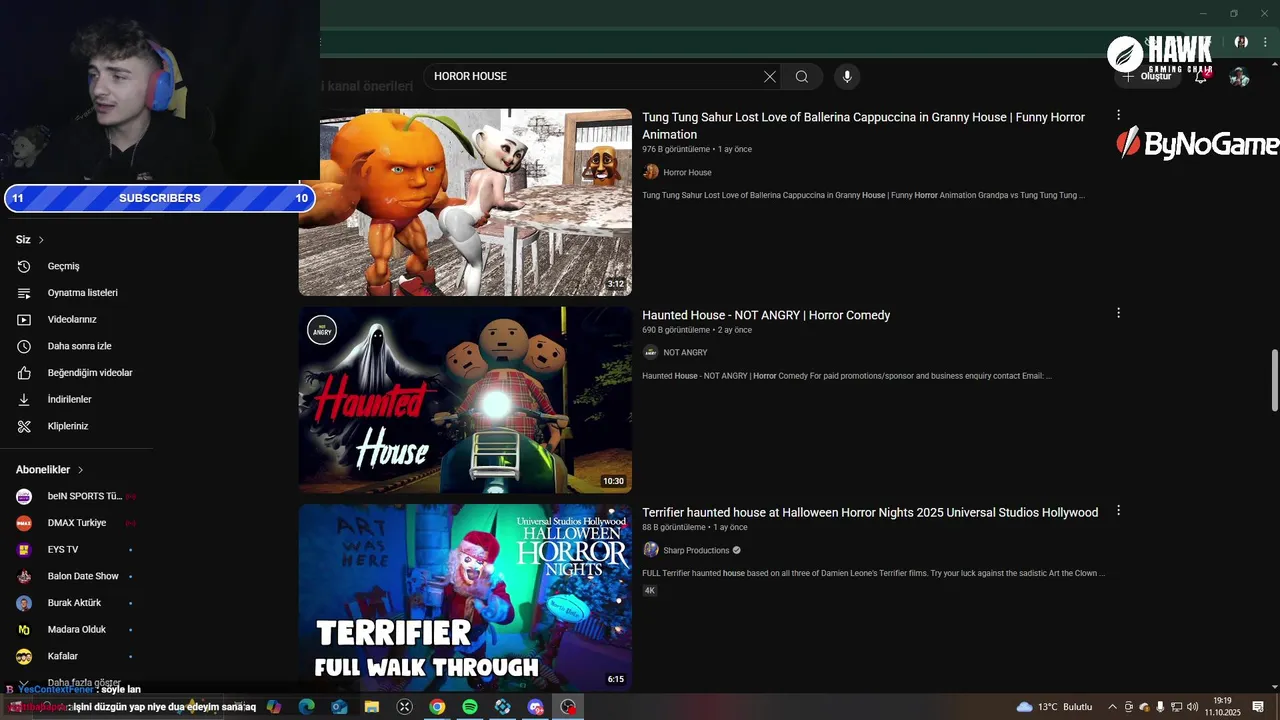Click the magnifier search button

coord(802,77)
